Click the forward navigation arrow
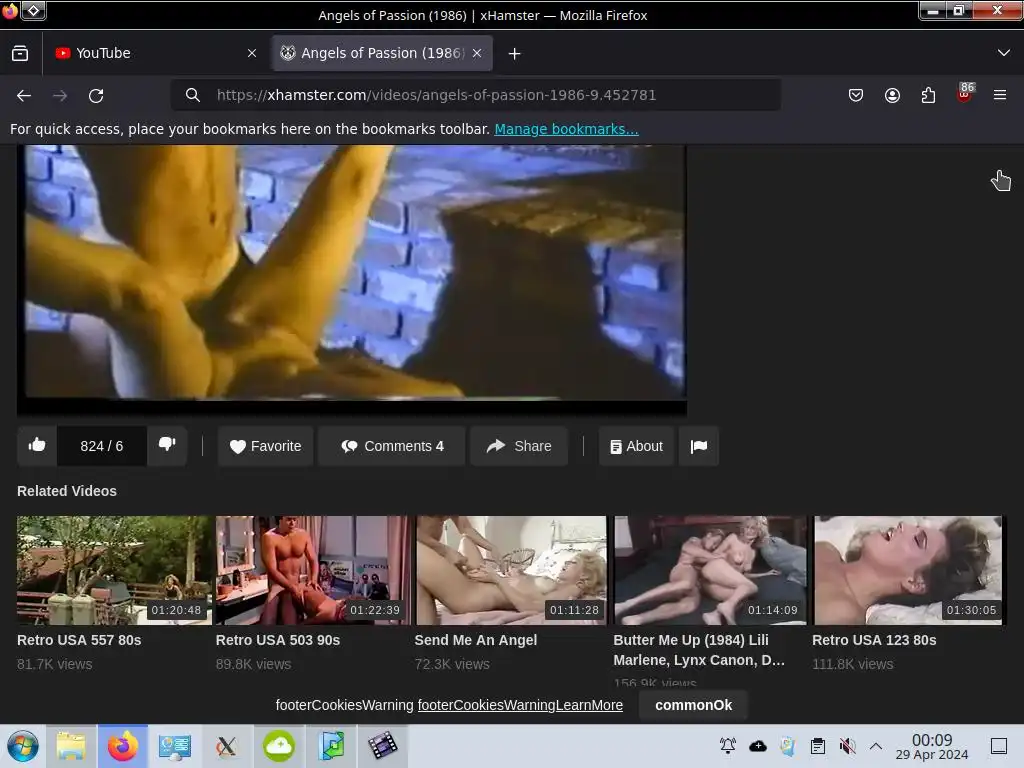This screenshot has width=1024, height=768. coord(60,96)
